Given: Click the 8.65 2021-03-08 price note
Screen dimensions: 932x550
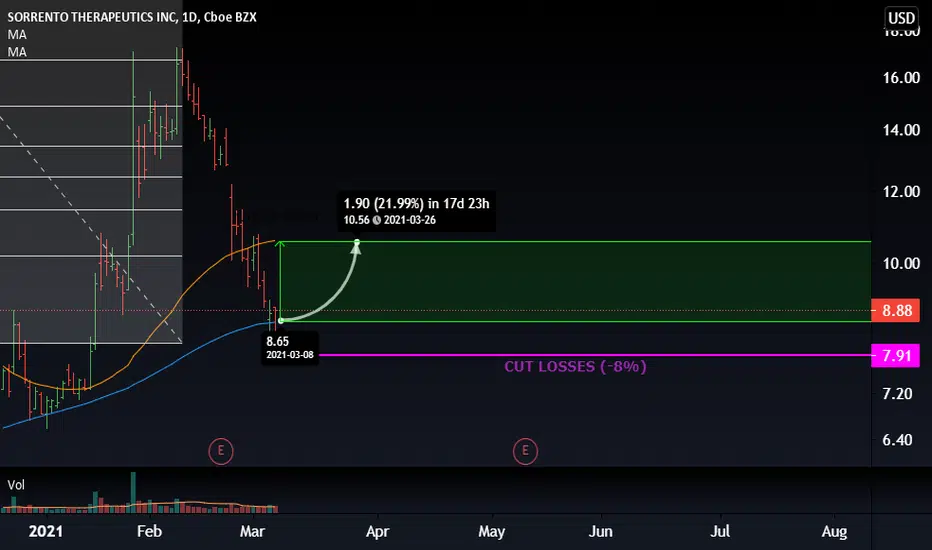Looking at the screenshot, I should (289, 347).
